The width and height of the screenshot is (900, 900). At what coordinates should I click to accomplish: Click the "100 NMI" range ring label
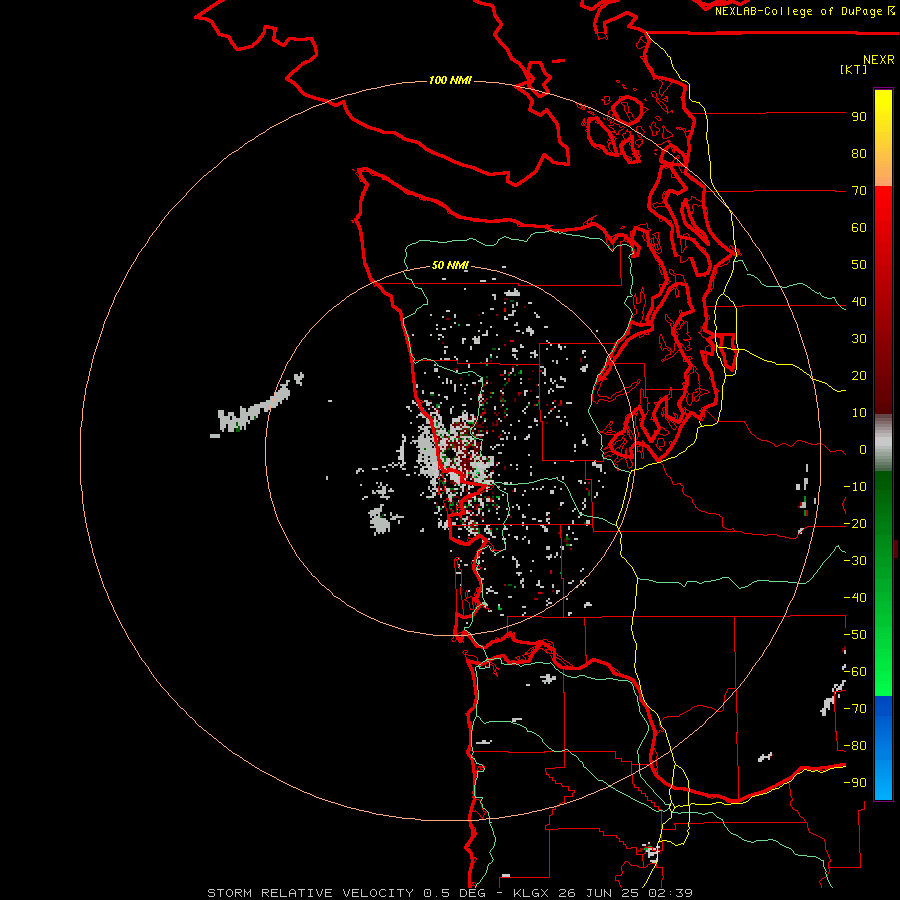click(x=450, y=80)
